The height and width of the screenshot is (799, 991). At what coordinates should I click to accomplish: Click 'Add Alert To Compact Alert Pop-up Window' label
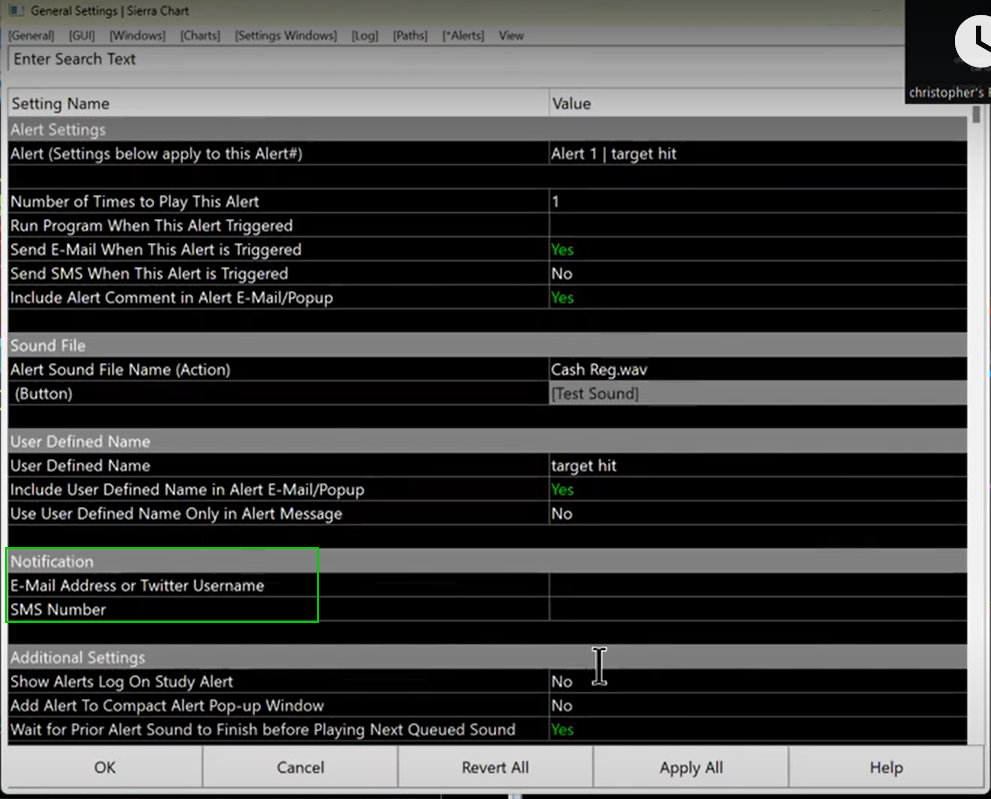pyautogui.click(x=167, y=705)
